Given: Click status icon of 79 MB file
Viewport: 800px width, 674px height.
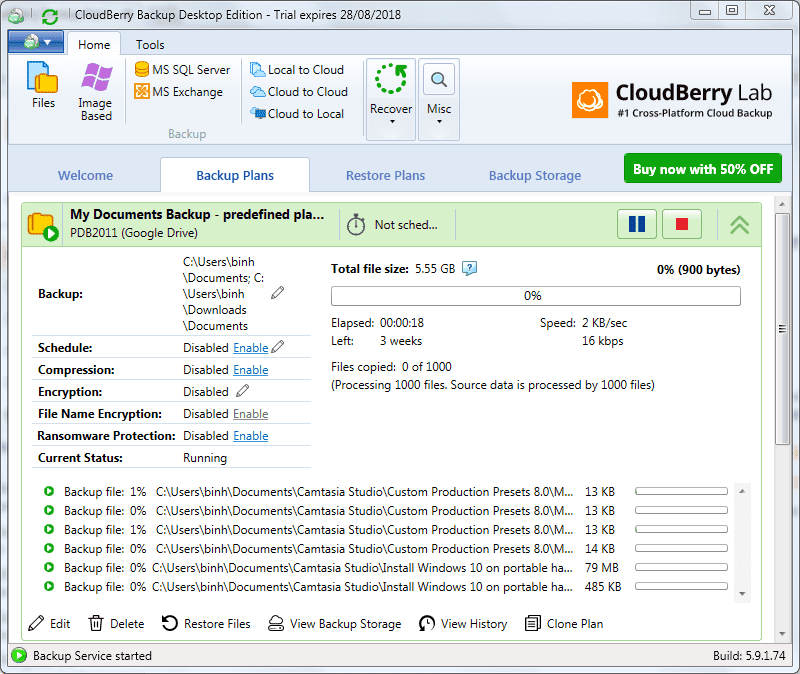Looking at the screenshot, I should point(49,567).
